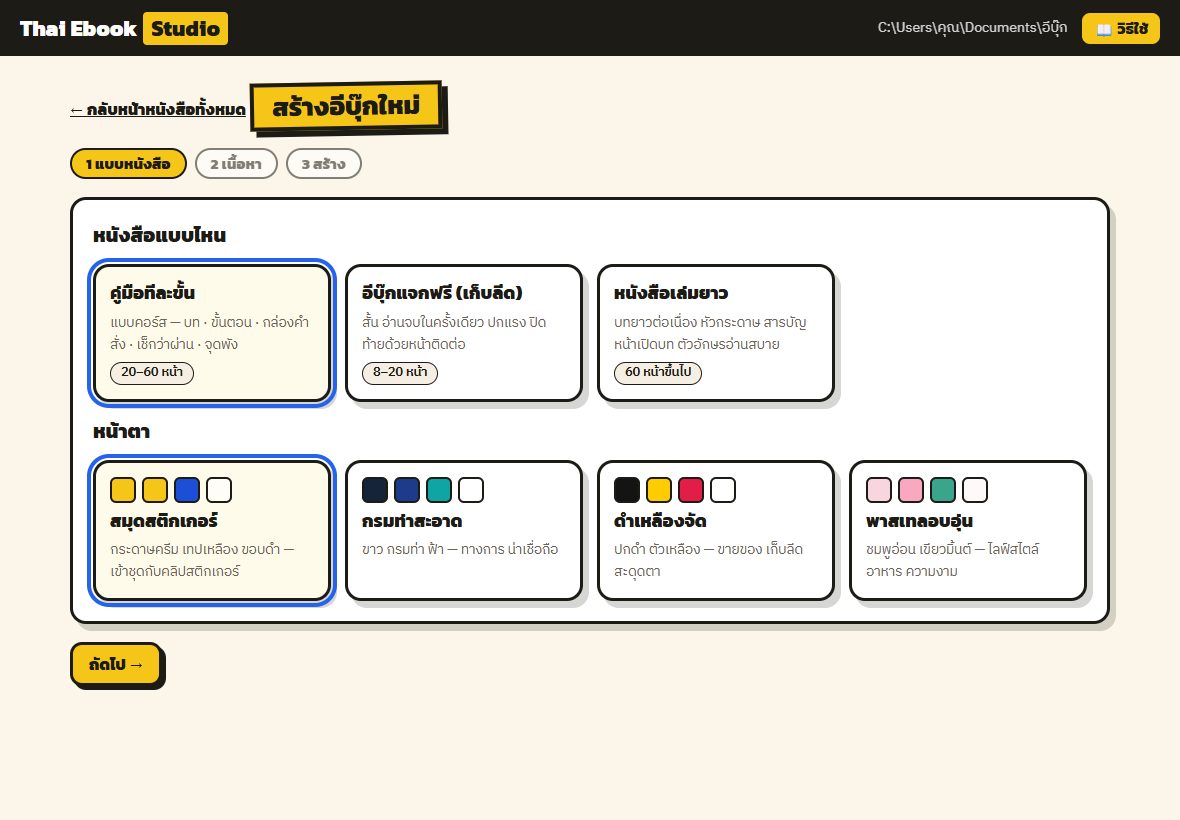Screen dimensions: 1180x820
Task: Click the book icon beside วิธีใช้
Action: 1103,29
